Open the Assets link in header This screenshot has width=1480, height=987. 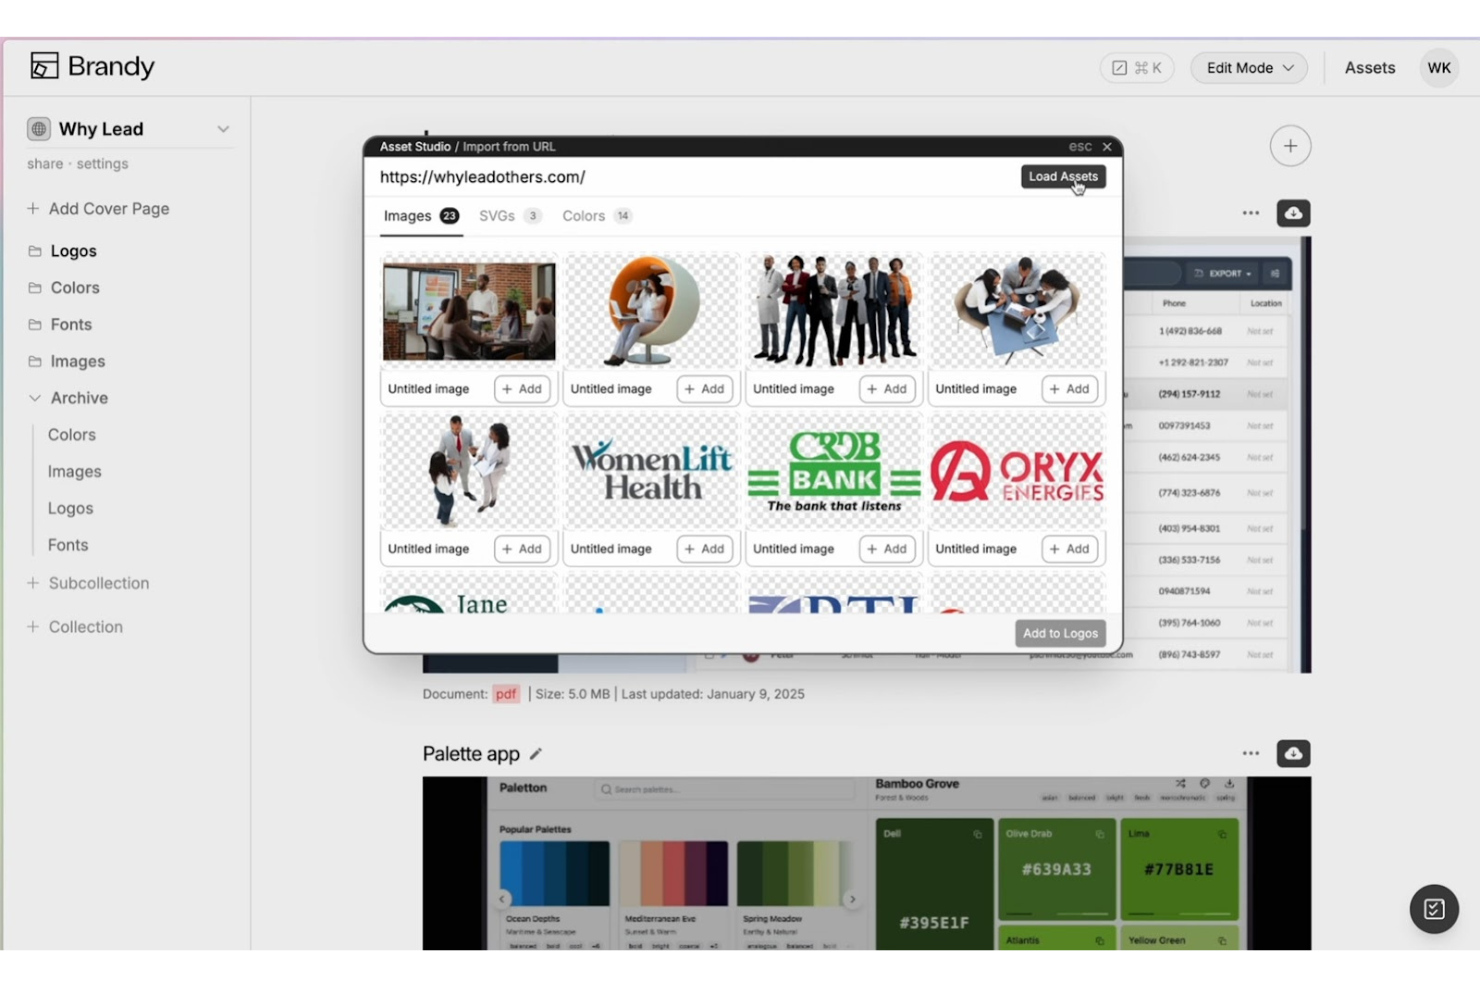(1369, 68)
